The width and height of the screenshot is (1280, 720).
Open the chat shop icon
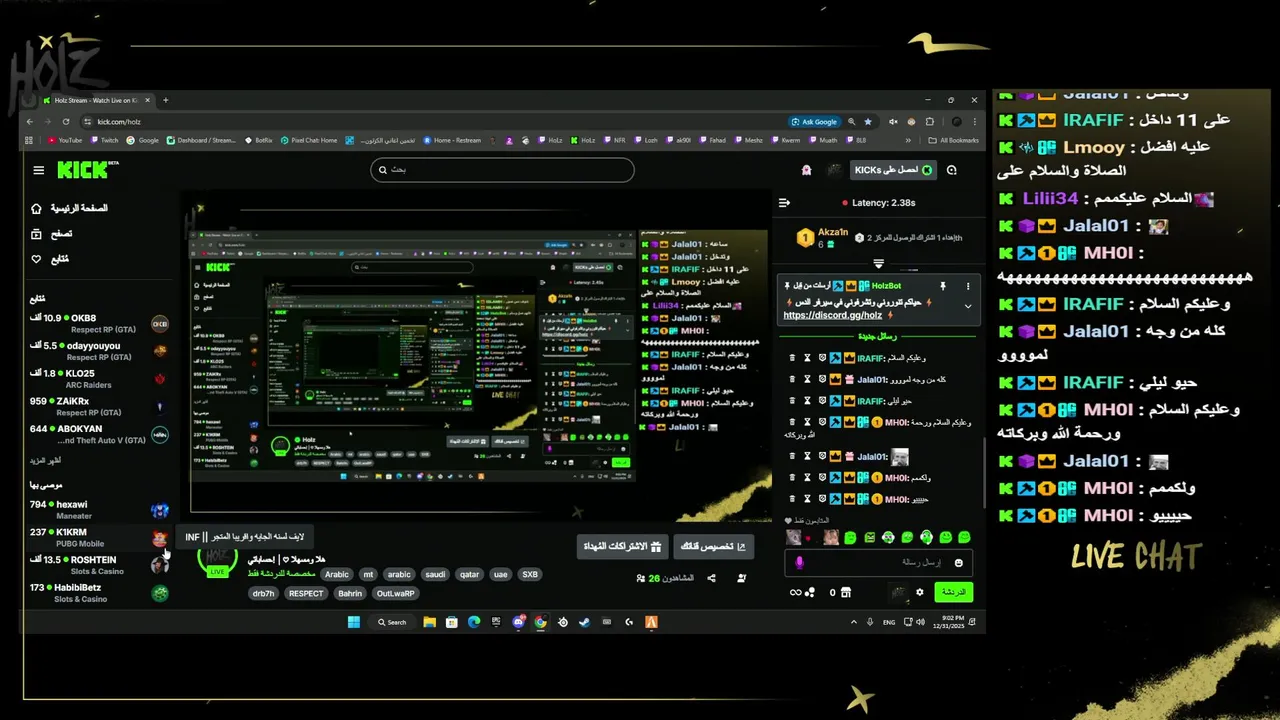pyautogui.click(x=846, y=592)
